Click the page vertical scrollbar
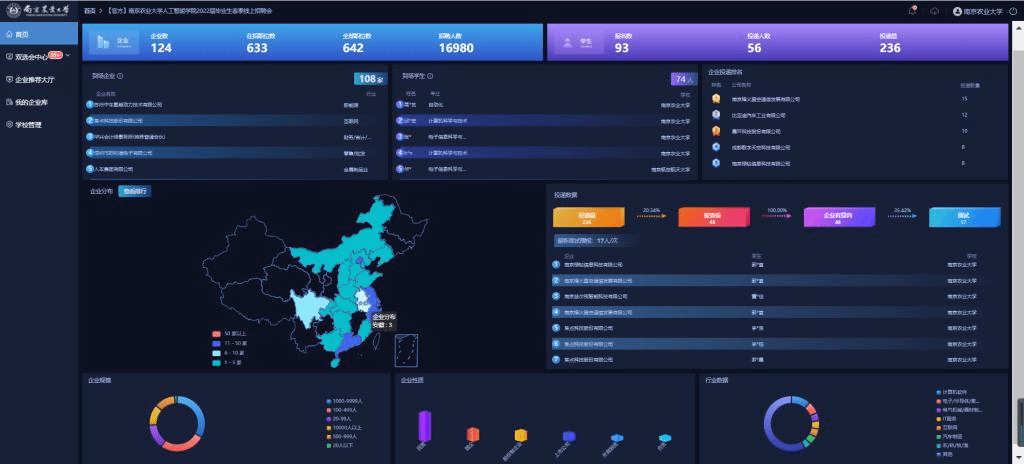This screenshot has width=1024, height=464. [1019, 418]
